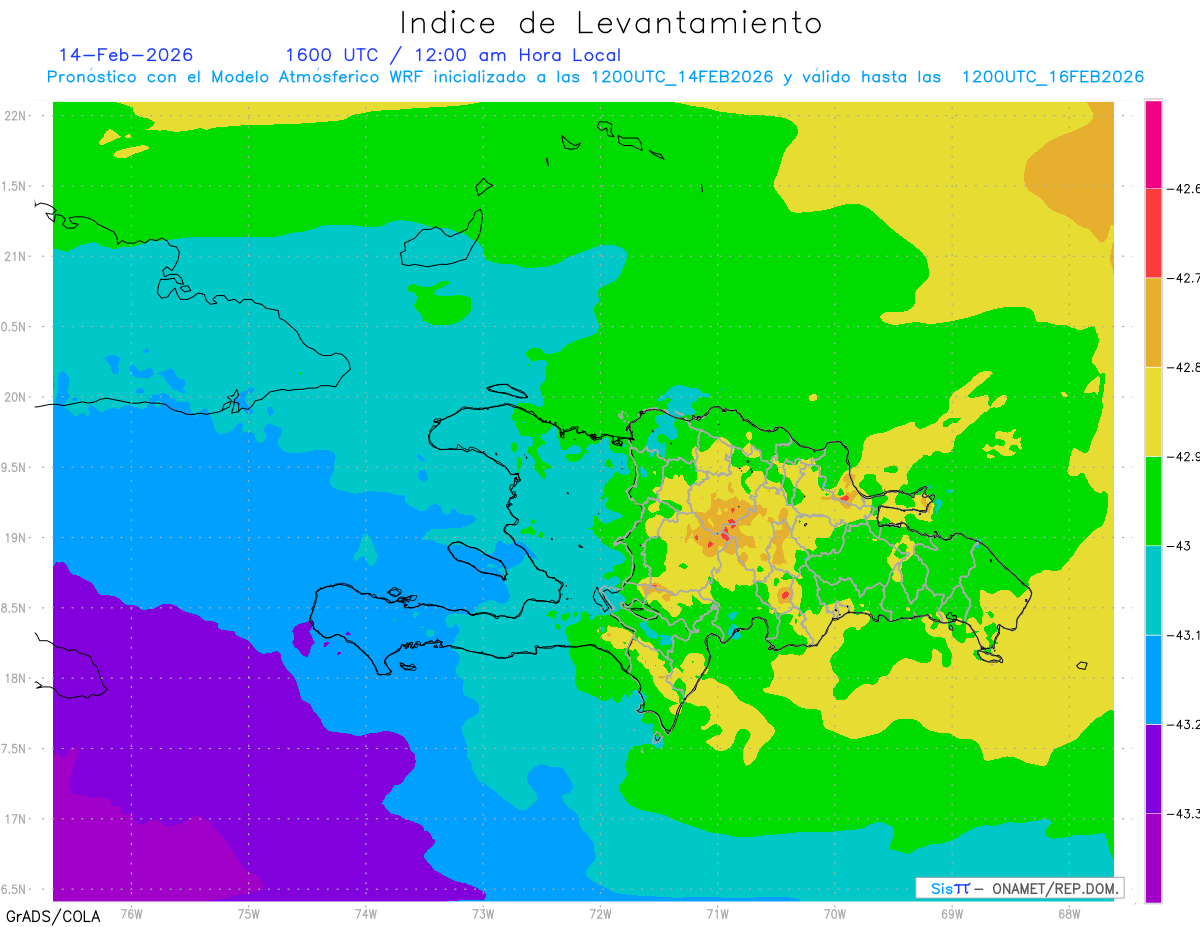
Task: Click the "1600 UTC / 12:00 am Hora Local" text
Action: [x=453, y=55]
